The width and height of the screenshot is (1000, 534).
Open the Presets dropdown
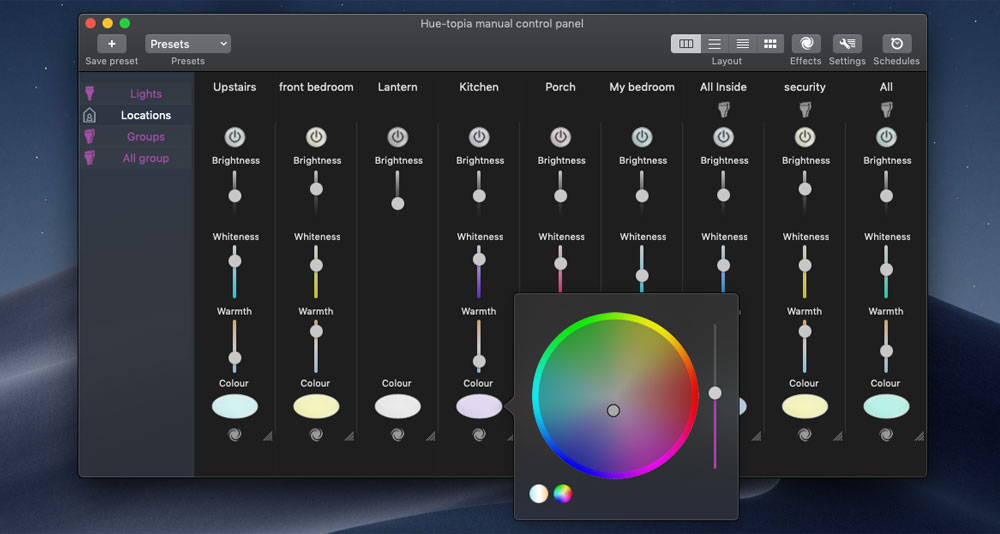tap(188, 44)
